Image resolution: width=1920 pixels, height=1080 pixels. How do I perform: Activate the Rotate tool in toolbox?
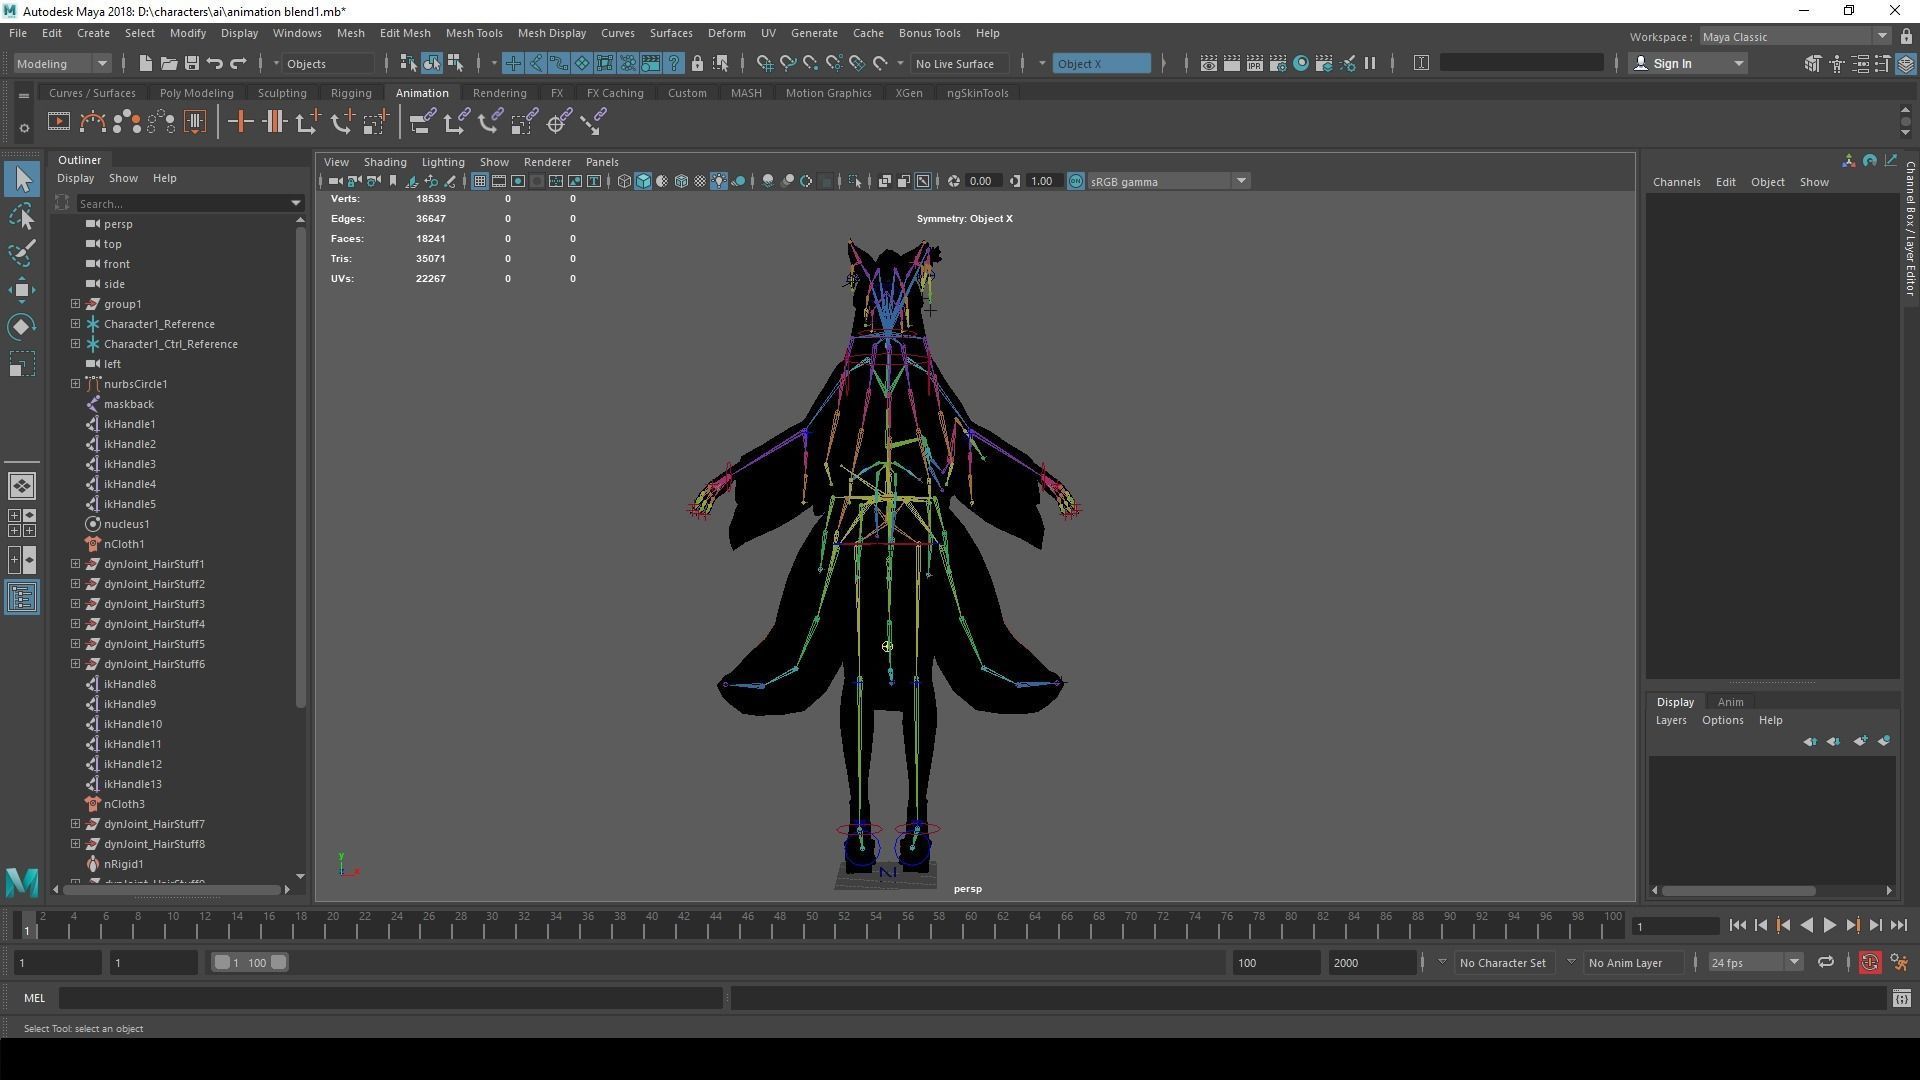click(x=22, y=327)
